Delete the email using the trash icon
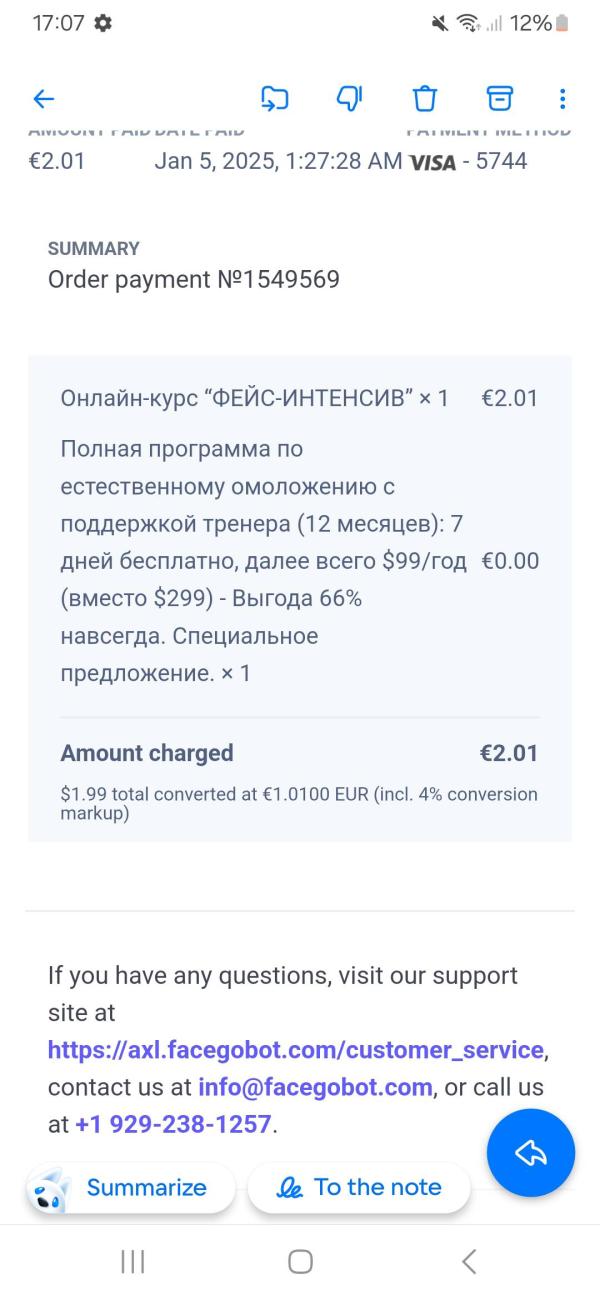 [x=425, y=98]
